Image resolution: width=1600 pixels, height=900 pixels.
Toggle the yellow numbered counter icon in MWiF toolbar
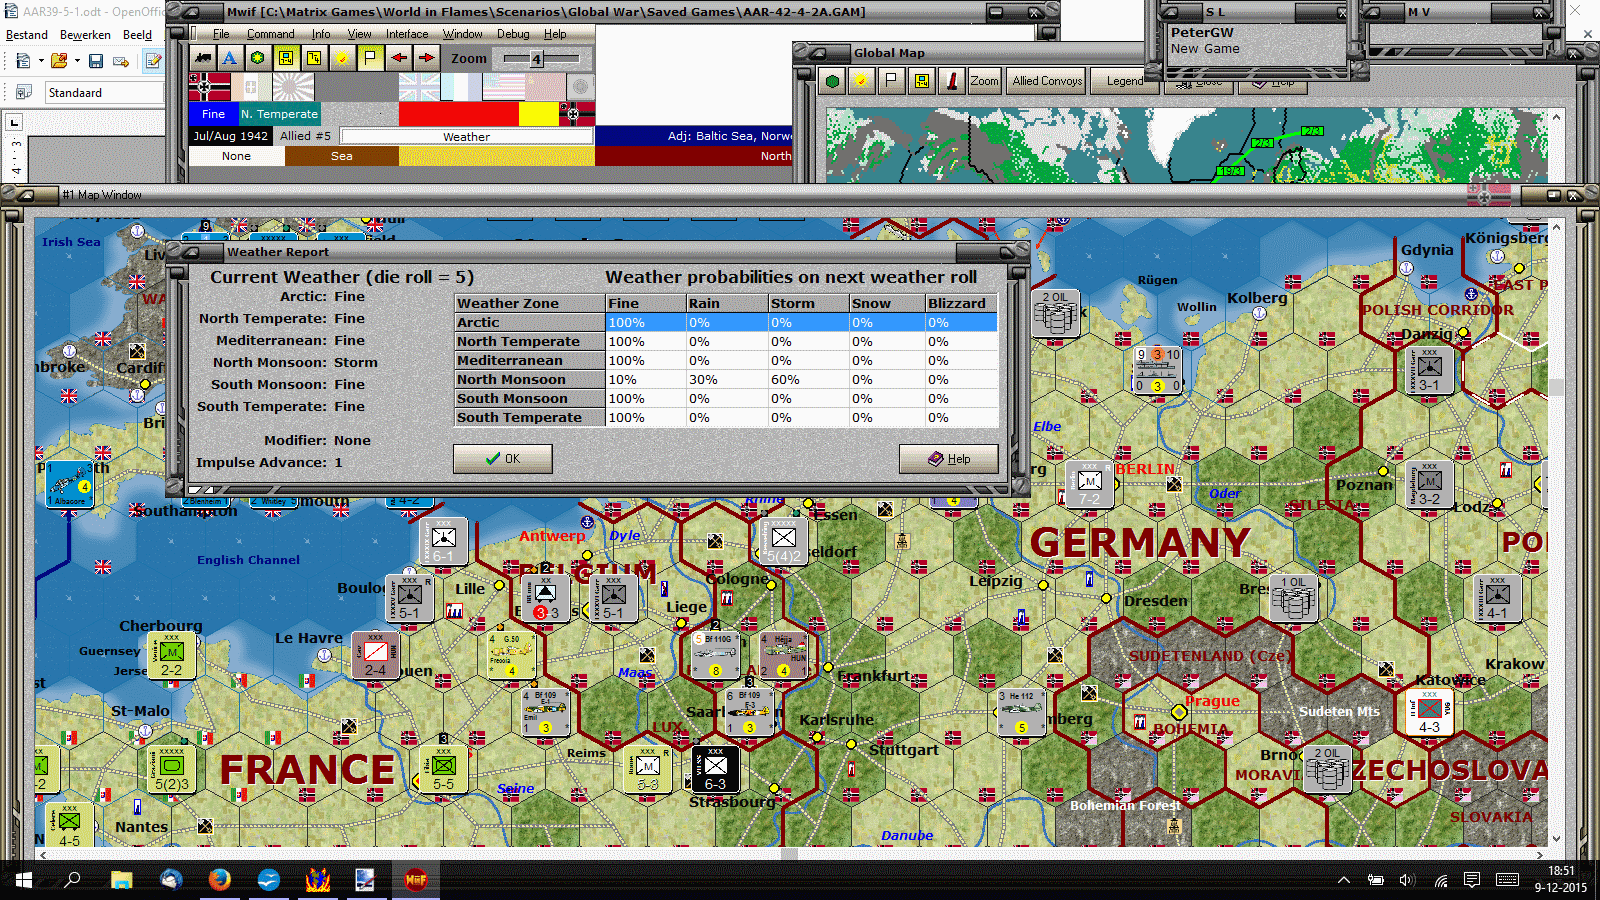coord(314,58)
